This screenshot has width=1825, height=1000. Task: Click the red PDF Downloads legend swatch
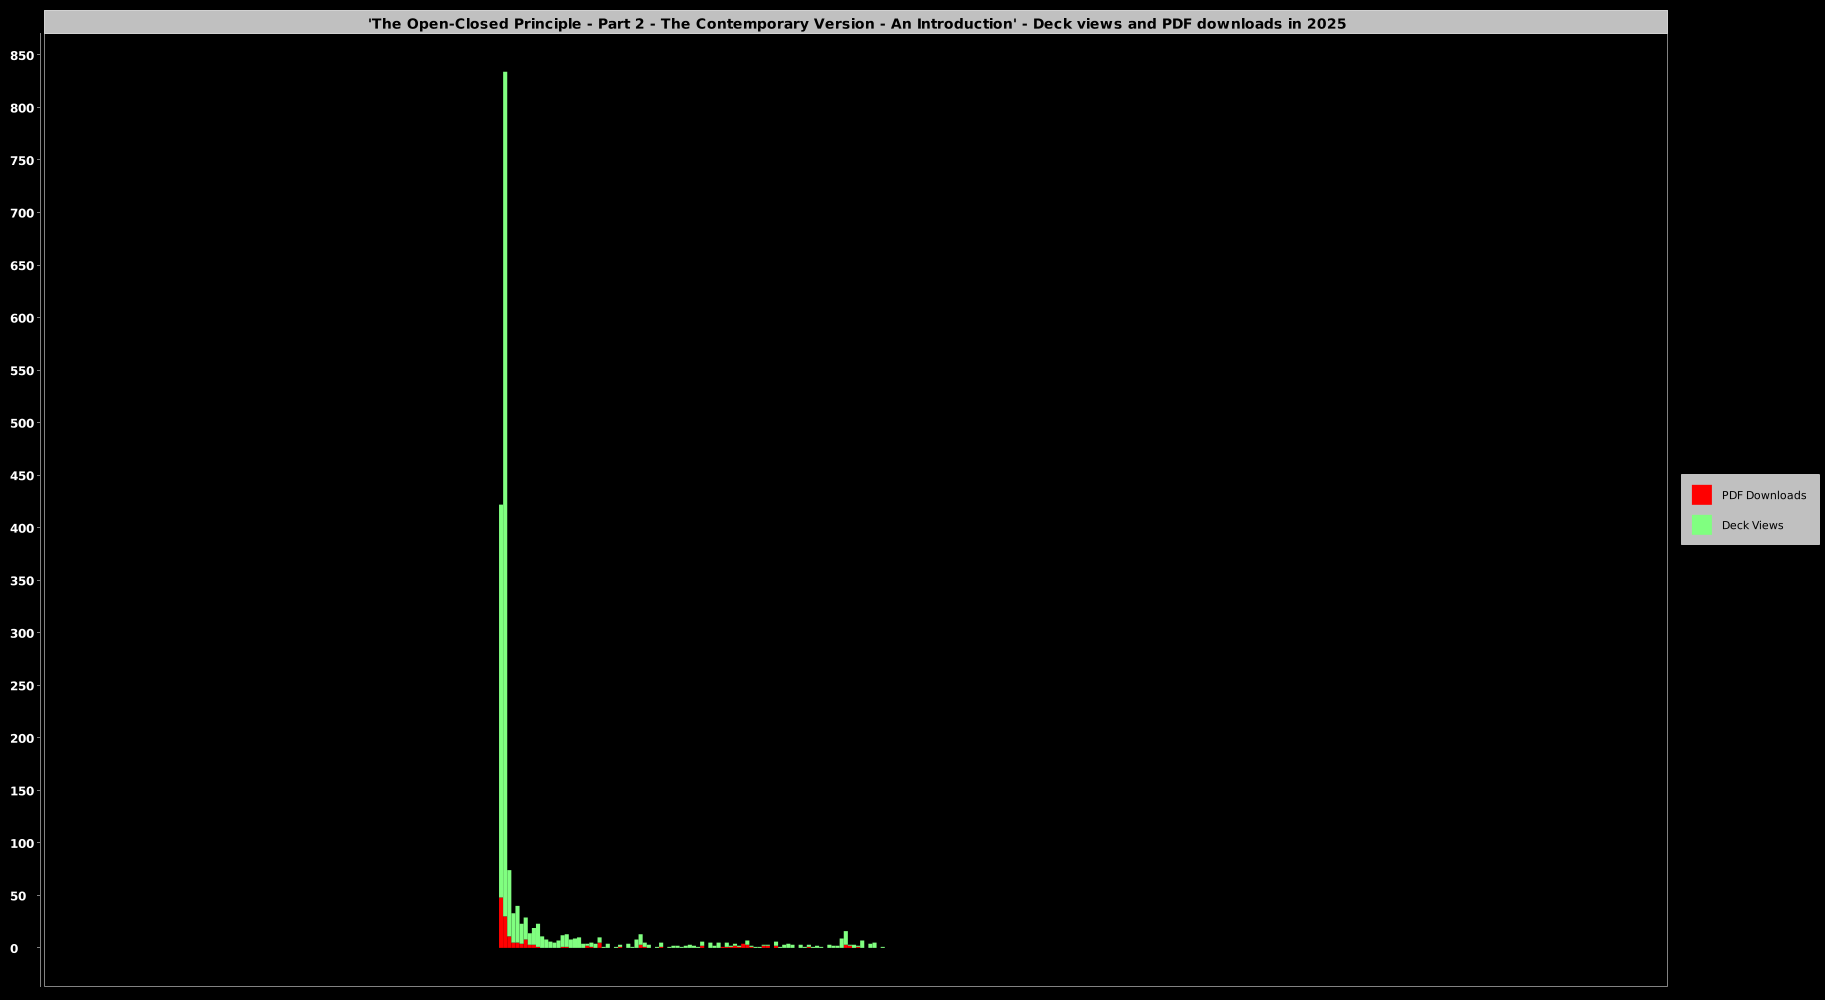pyautogui.click(x=1701, y=495)
